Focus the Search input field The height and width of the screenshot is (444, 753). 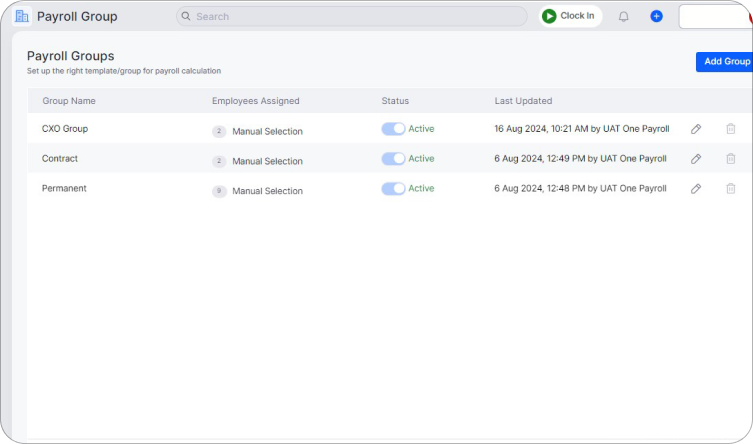click(x=352, y=16)
